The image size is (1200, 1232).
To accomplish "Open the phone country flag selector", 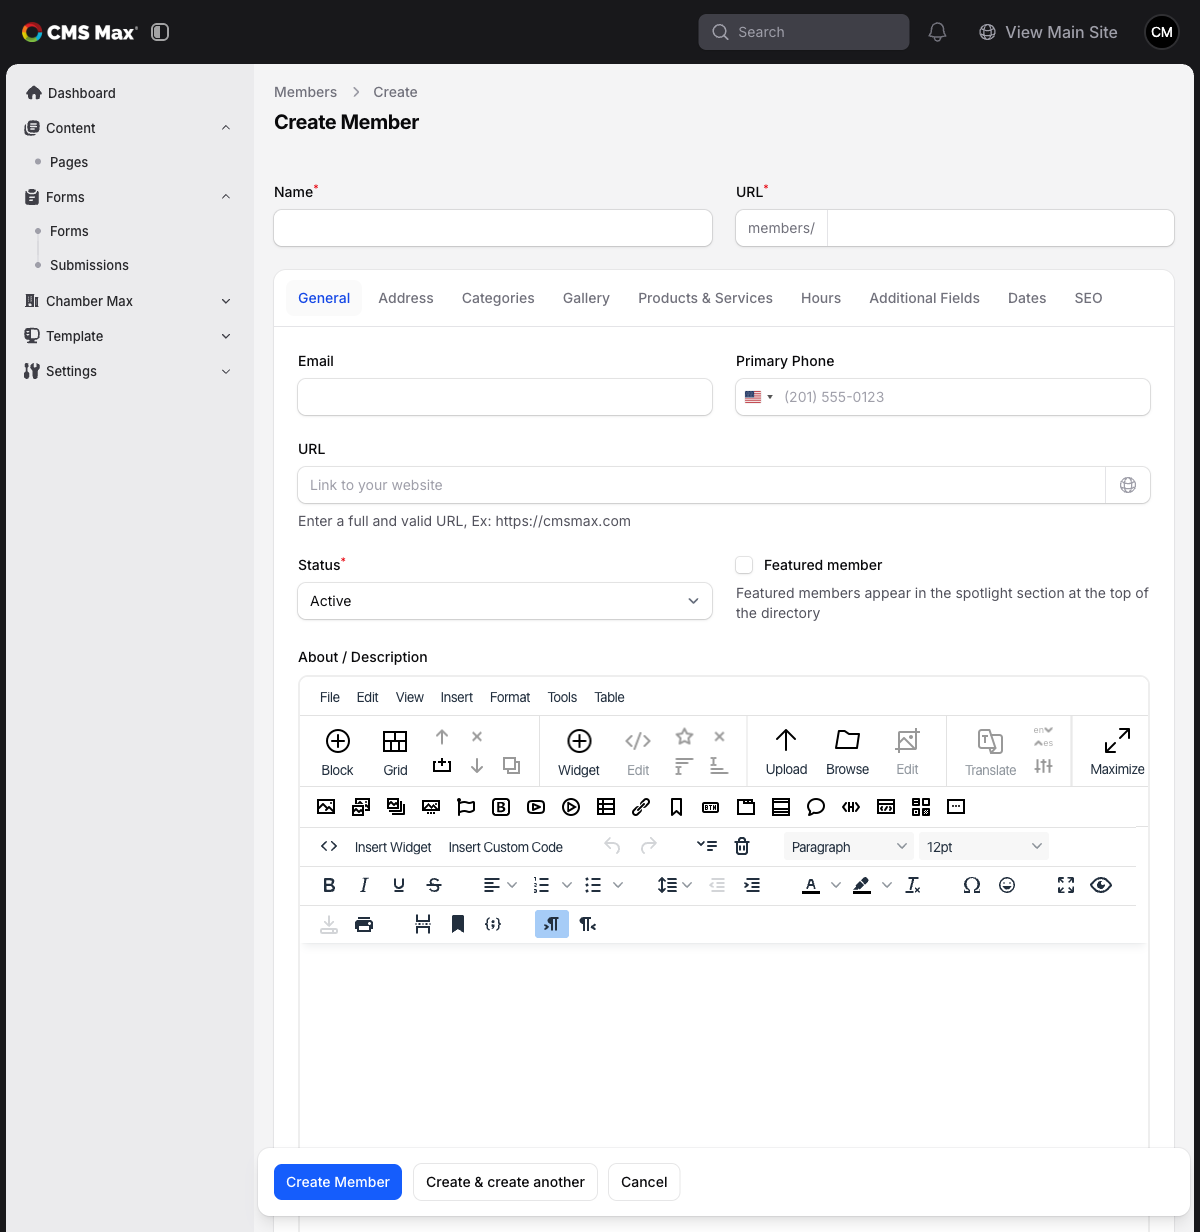I will [x=759, y=397].
